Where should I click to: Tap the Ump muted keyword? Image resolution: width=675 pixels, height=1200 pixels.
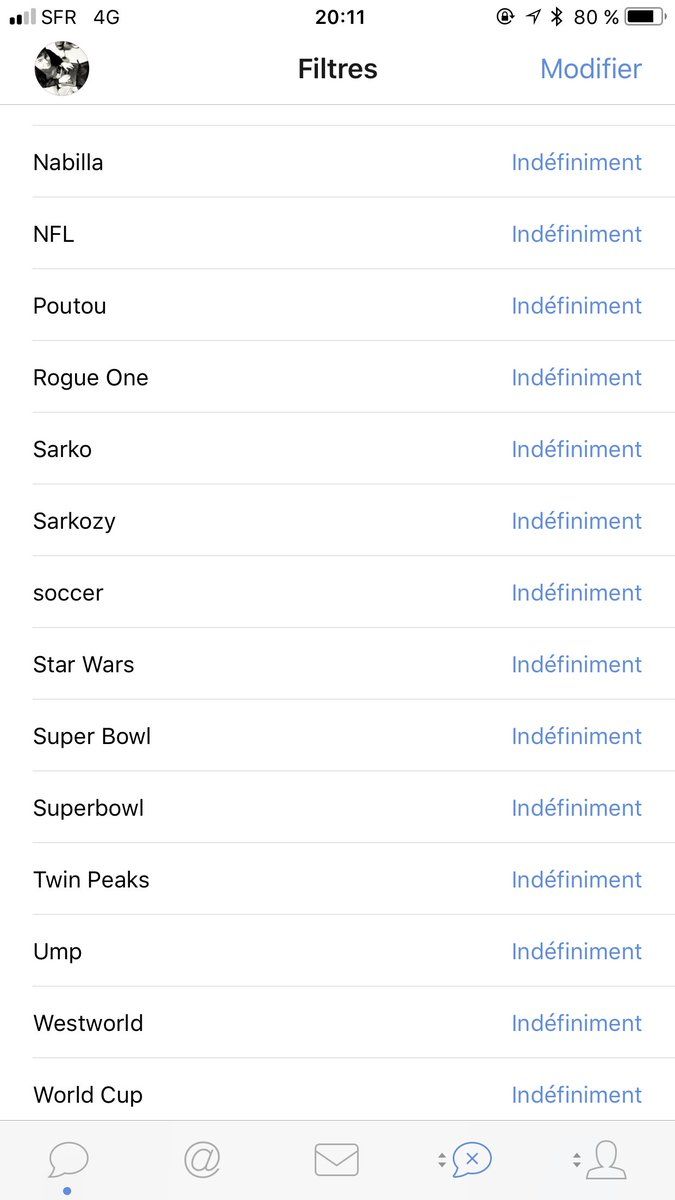57,952
